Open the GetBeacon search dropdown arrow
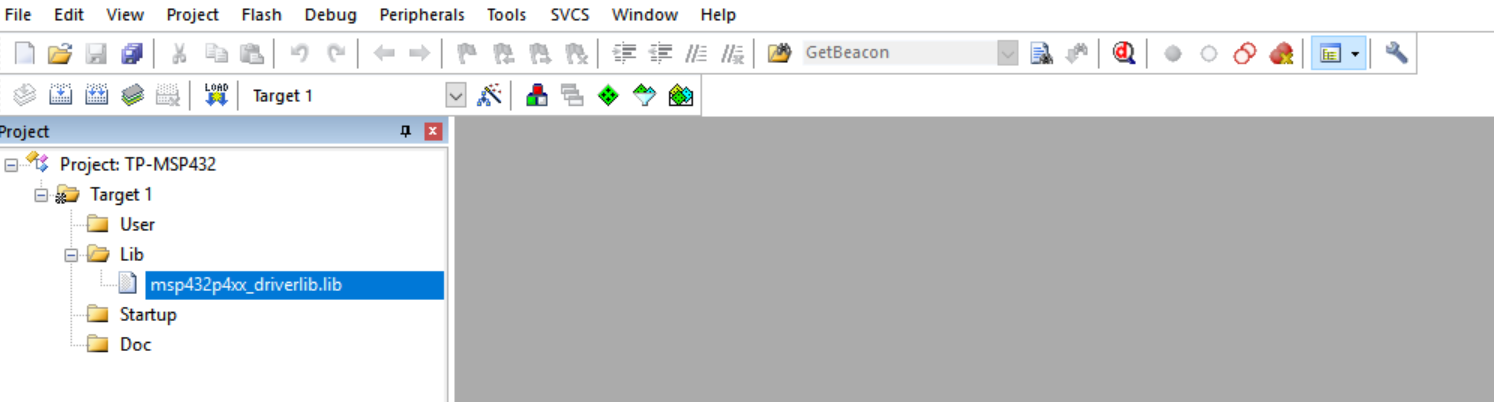 [1008, 54]
